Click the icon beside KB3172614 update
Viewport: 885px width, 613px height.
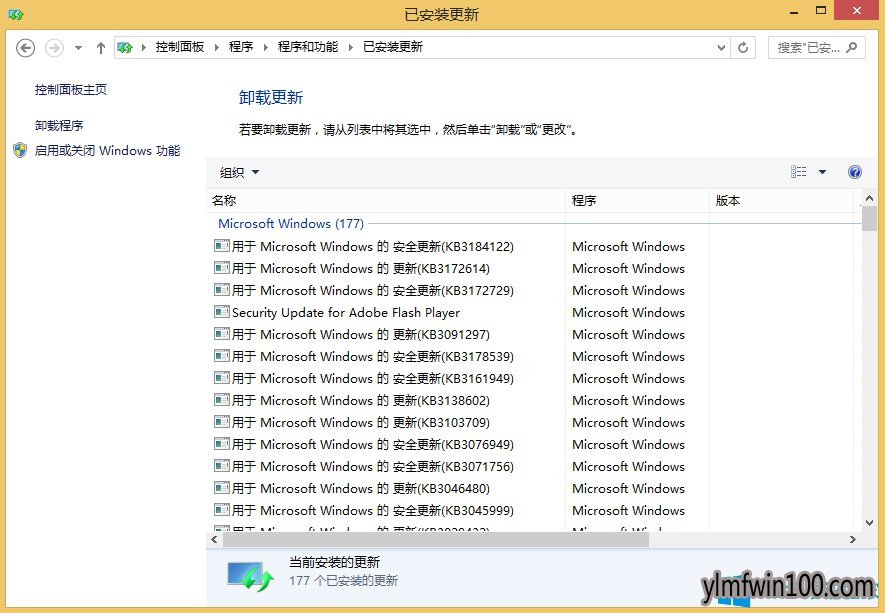click(222, 268)
